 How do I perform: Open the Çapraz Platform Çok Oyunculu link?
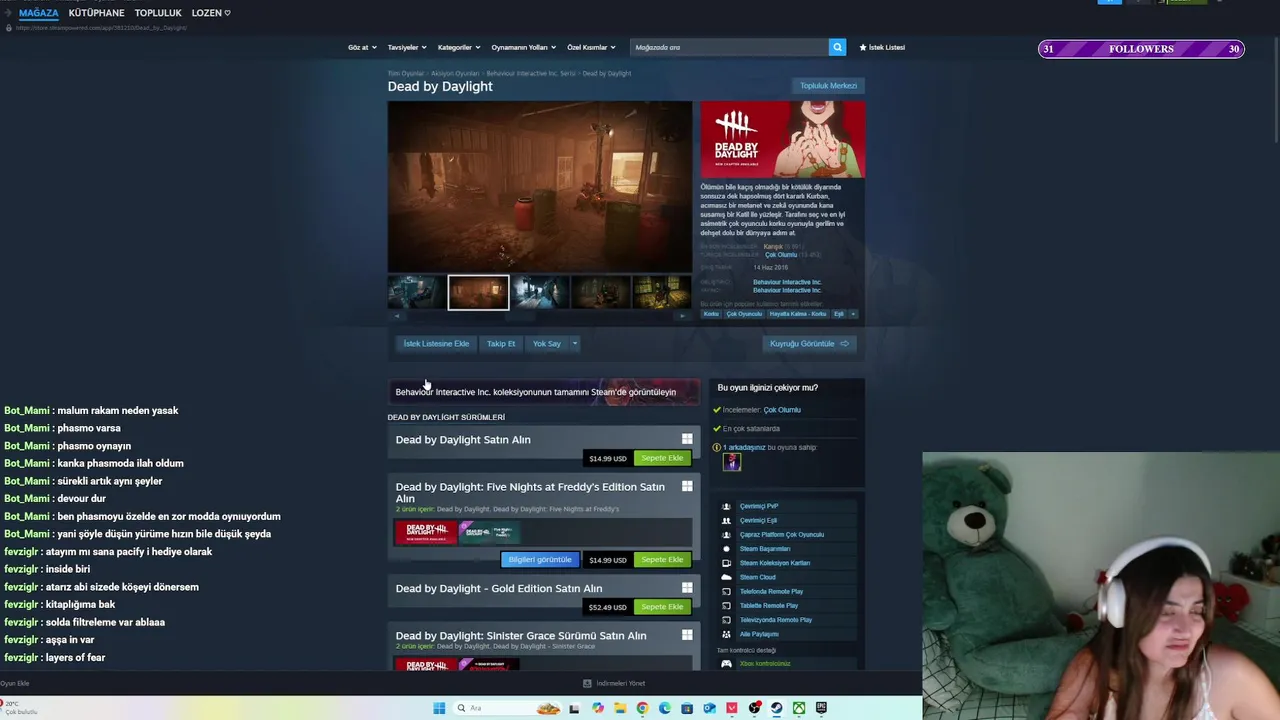[782, 534]
